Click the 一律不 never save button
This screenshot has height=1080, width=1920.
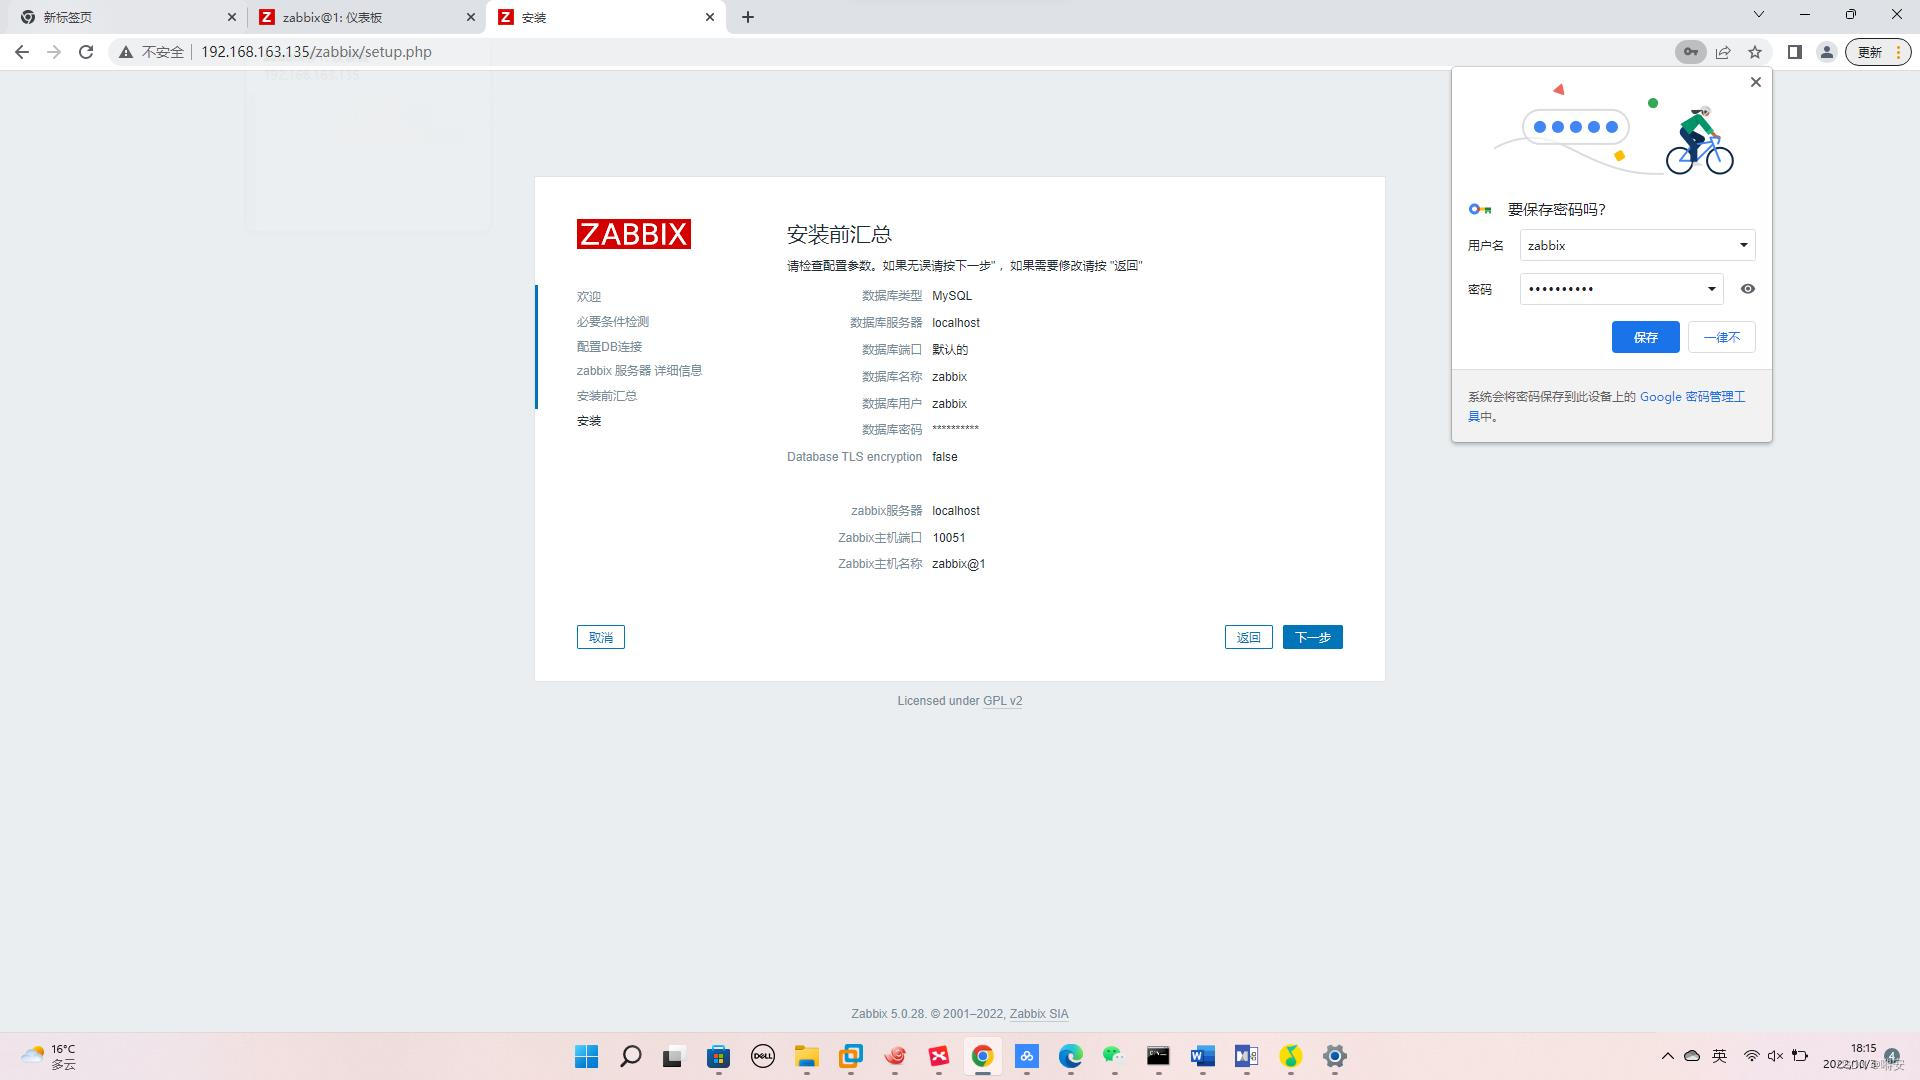tap(1721, 337)
